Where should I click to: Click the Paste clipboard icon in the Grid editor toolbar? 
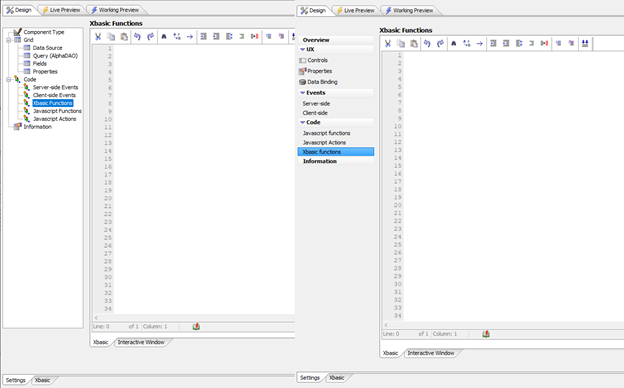[x=124, y=37]
